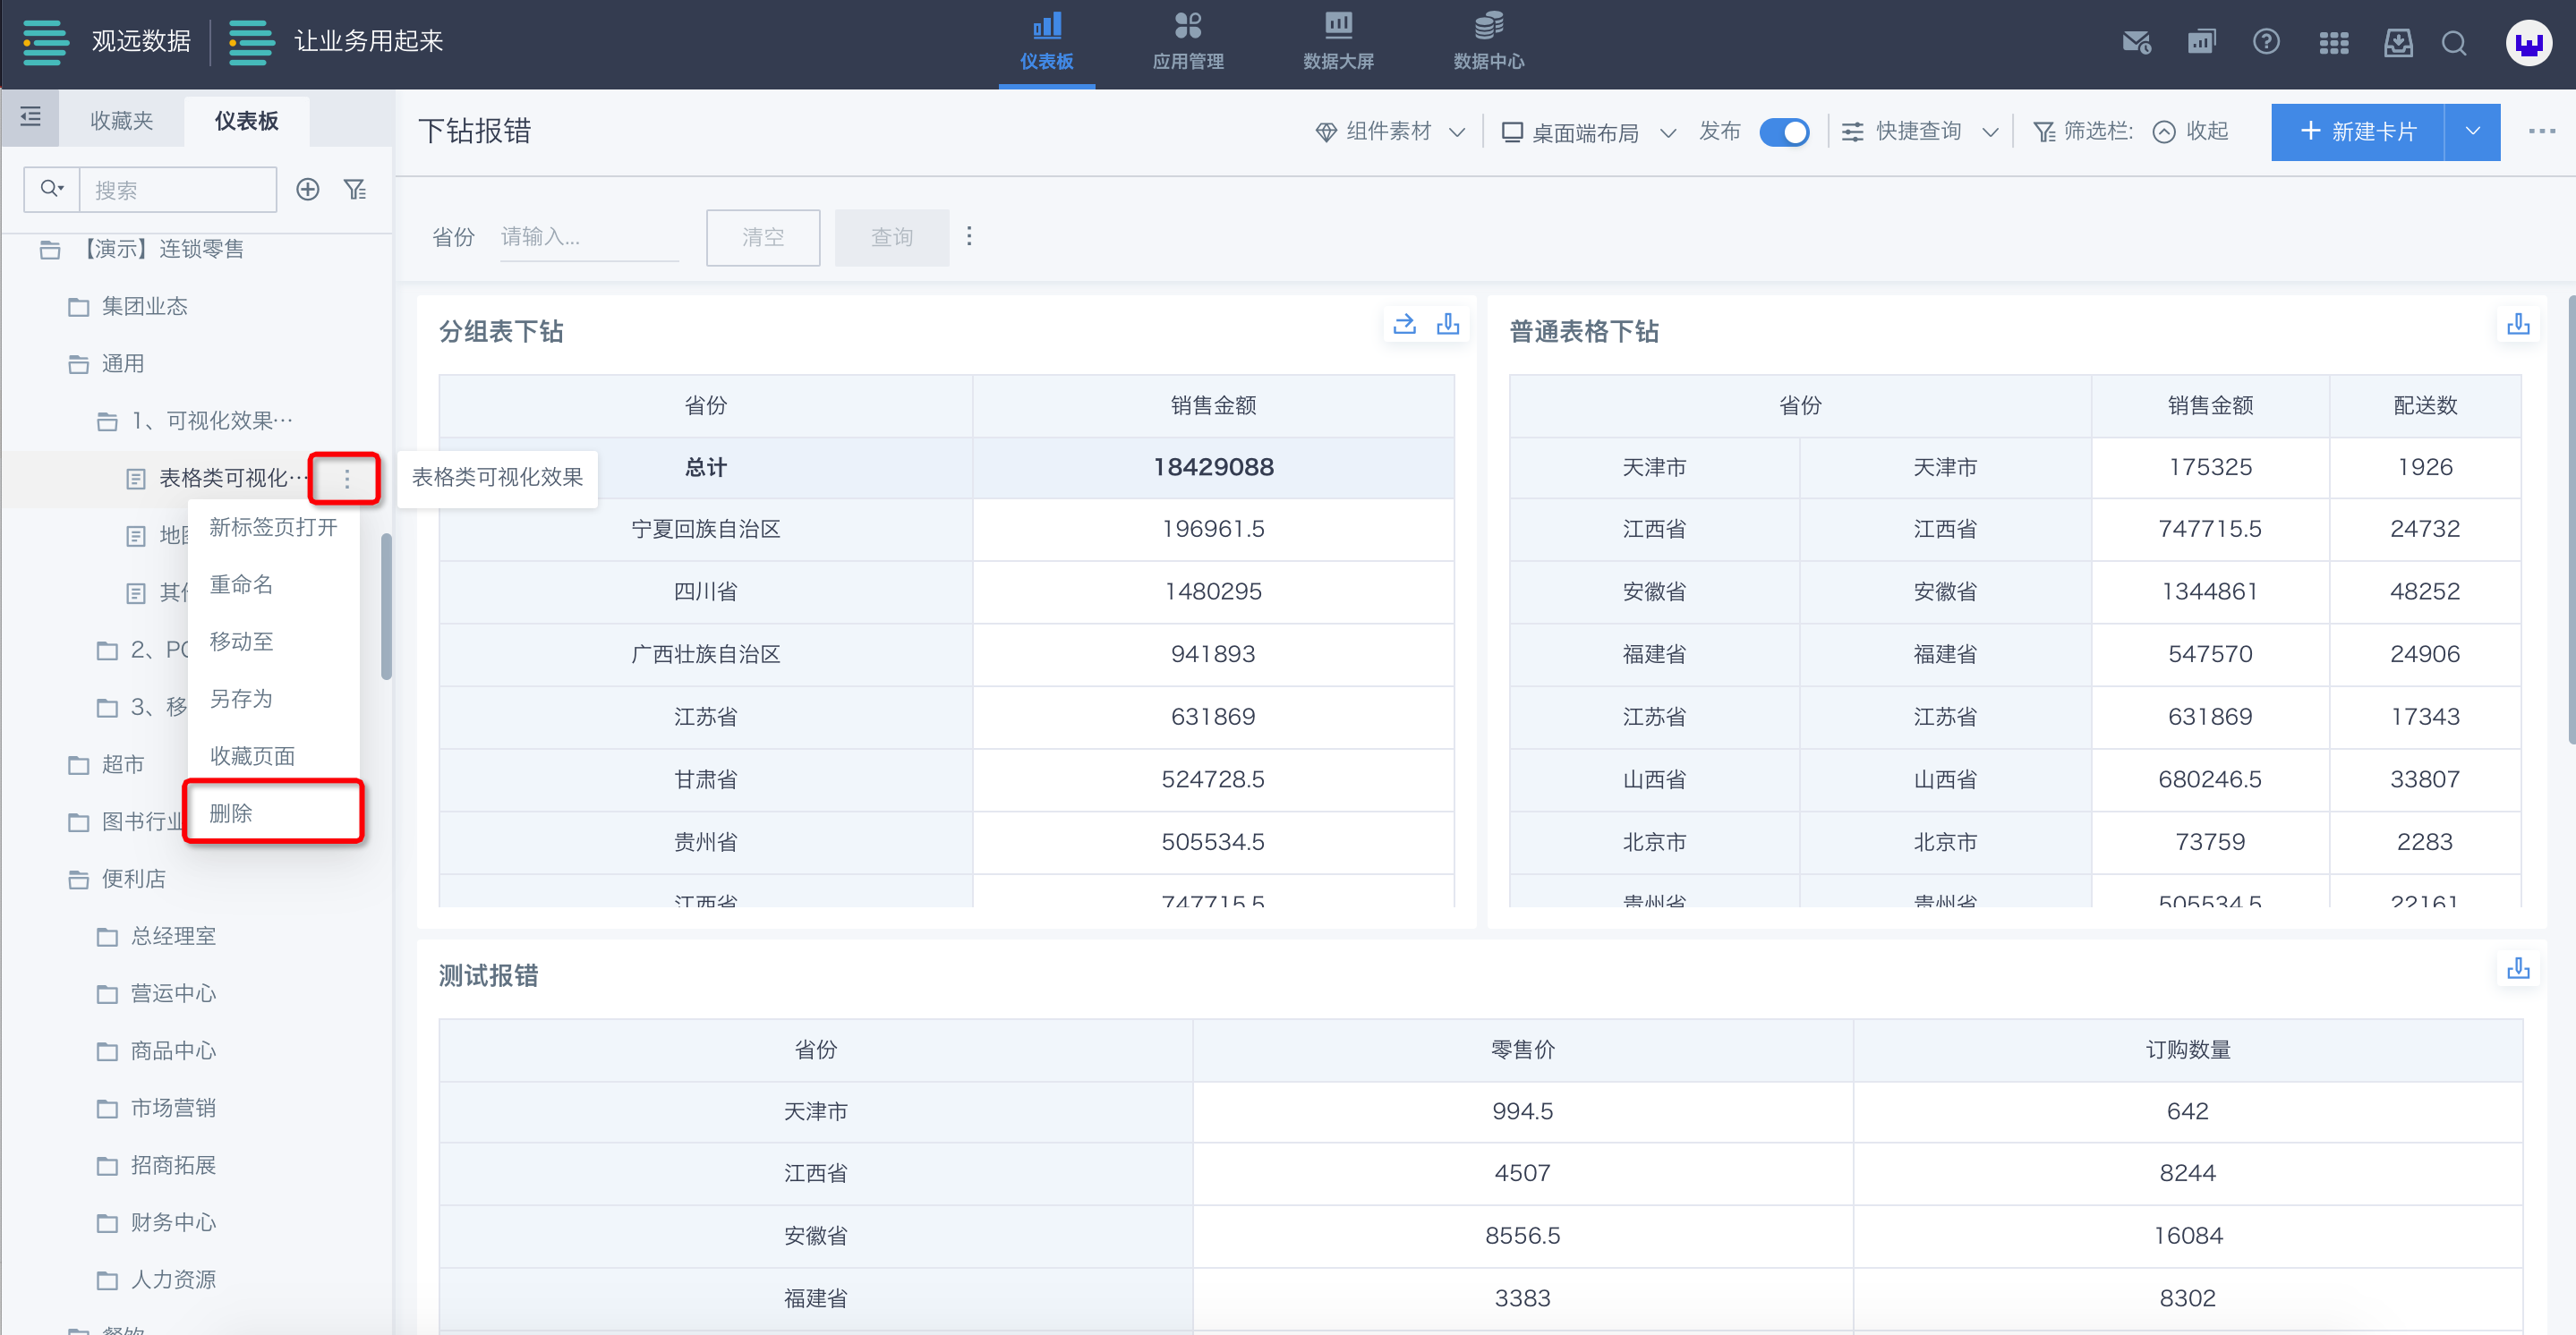Image resolution: width=2576 pixels, height=1335 pixels.
Task: Select 删除 from context menu
Action: pos(273,813)
